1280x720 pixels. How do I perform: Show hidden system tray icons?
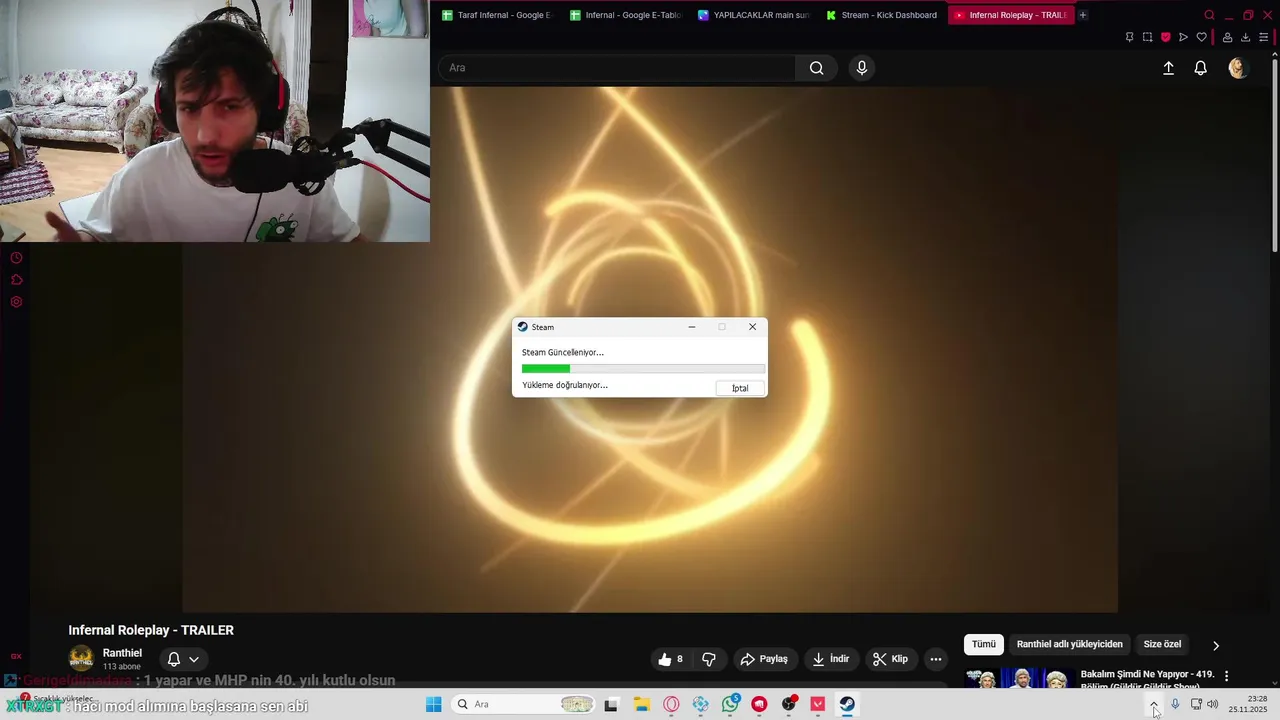point(1154,704)
